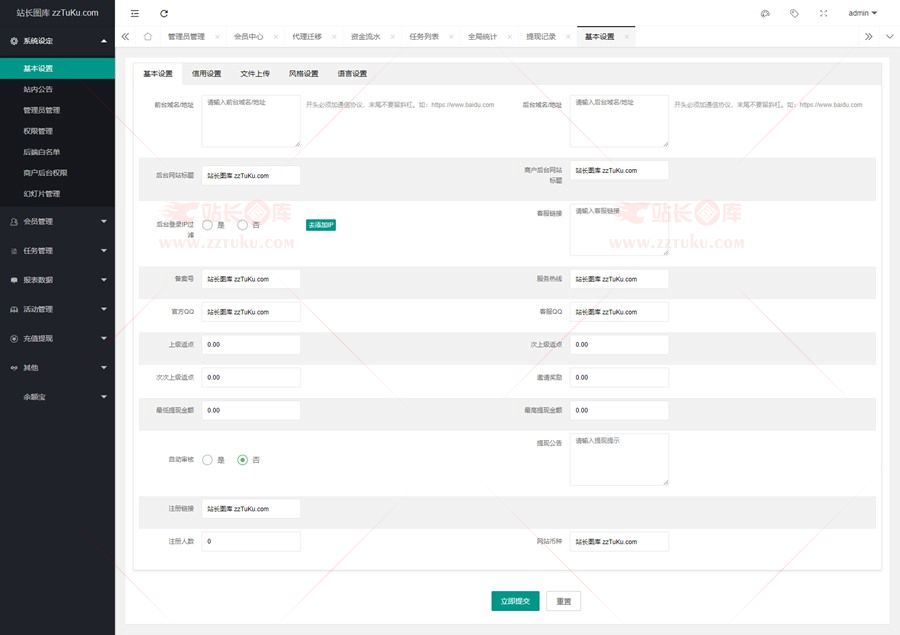Open the theme palette icon
Image resolution: width=900 pixels, height=635 pixels.
coord(765,13)
